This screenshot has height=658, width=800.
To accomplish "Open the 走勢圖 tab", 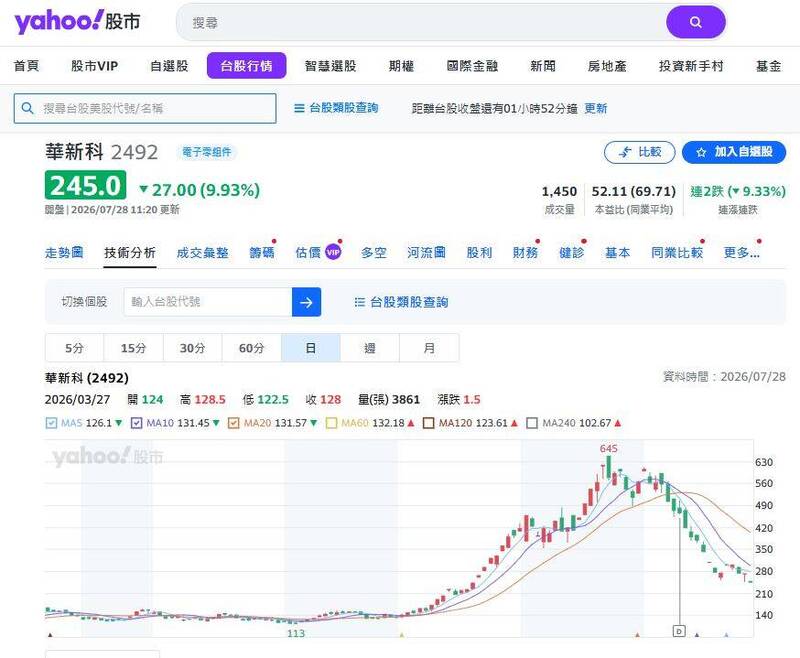I will (64, 252).
